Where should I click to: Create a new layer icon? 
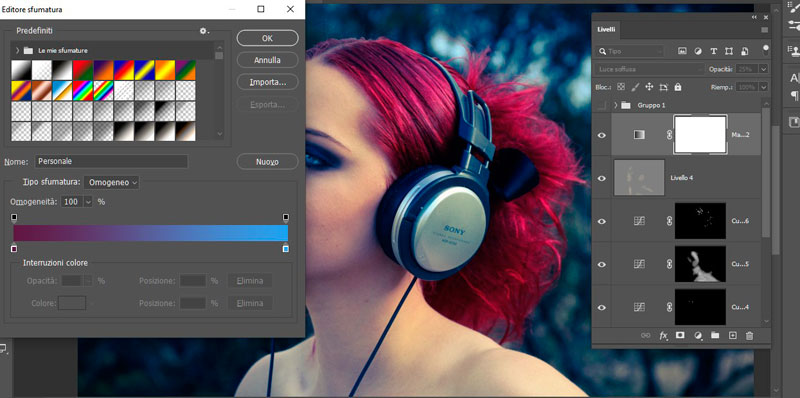733,335
